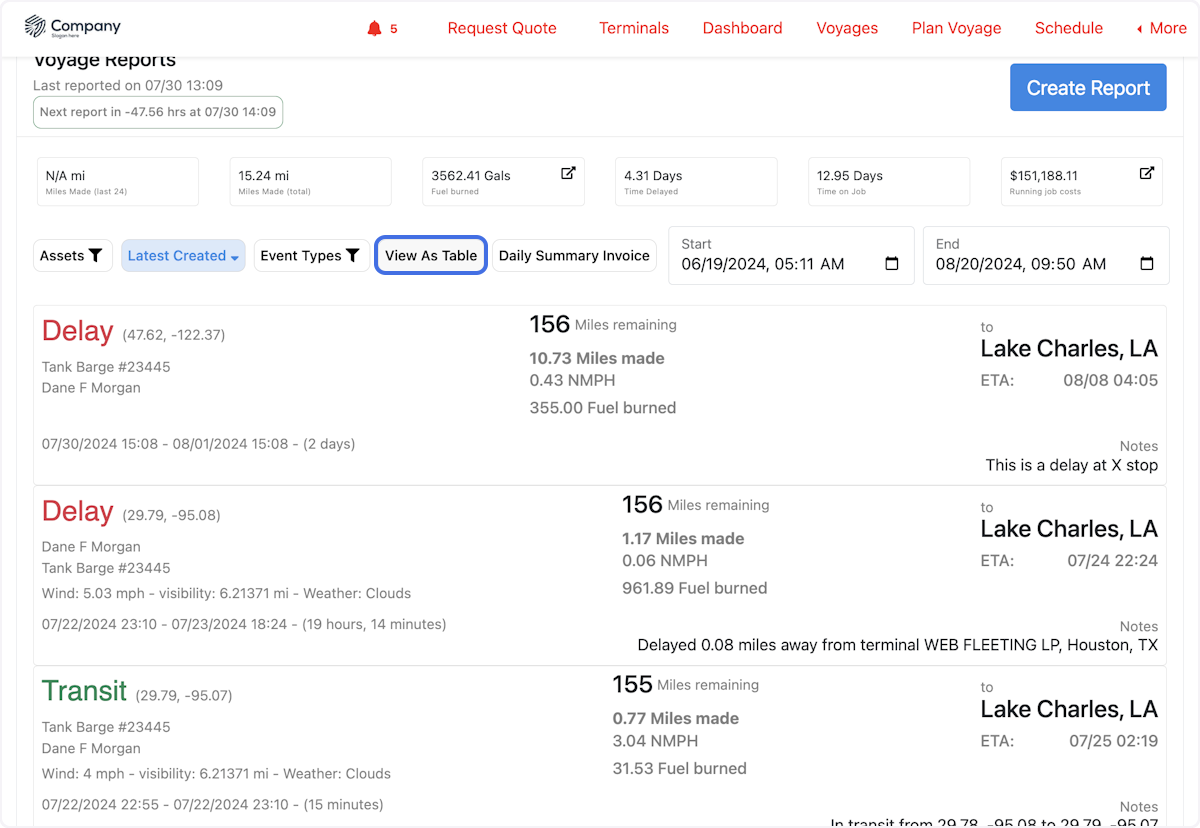Select the Miles Made total stat card

coord(310,182)
